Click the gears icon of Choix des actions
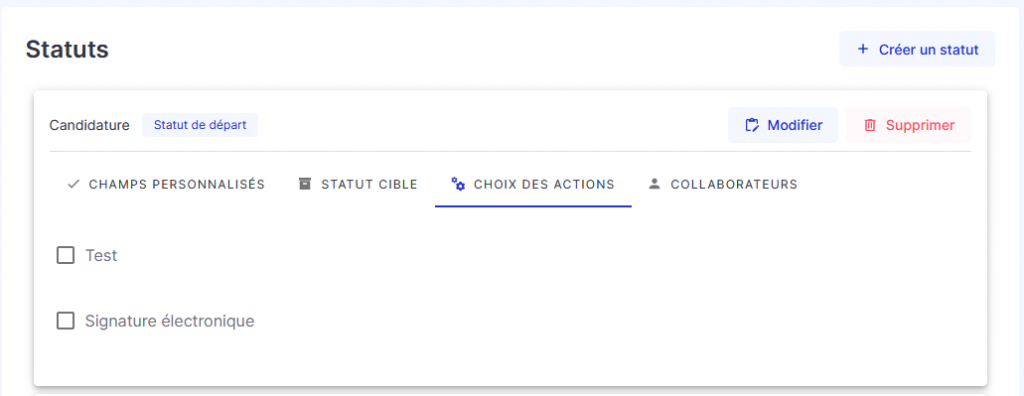The height and width of the screenshot is (396, 1024). point(458,184)
